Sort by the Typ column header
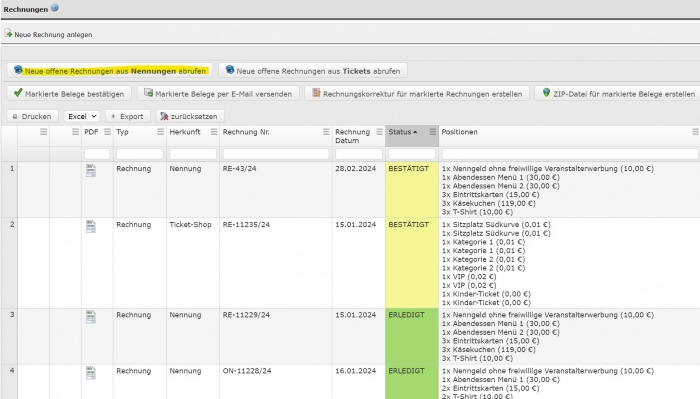The height and width of the screenshot is (399, 700). pyautogui.click(x=122, y=132)
